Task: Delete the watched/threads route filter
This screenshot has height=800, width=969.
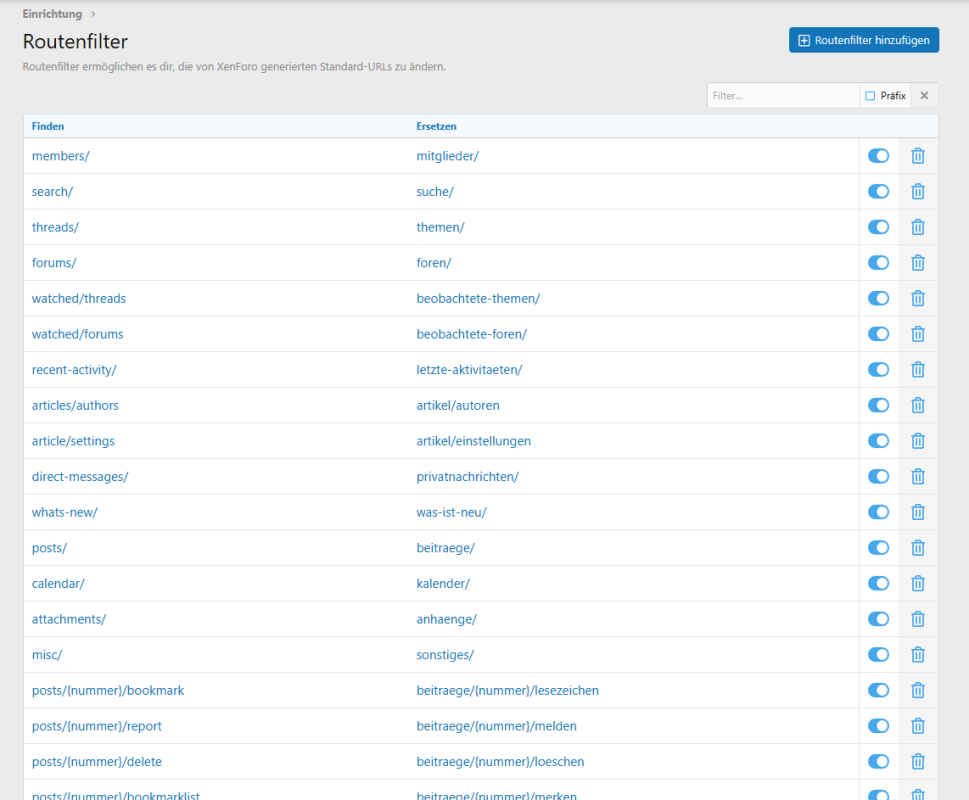Action: coord(918,298)
